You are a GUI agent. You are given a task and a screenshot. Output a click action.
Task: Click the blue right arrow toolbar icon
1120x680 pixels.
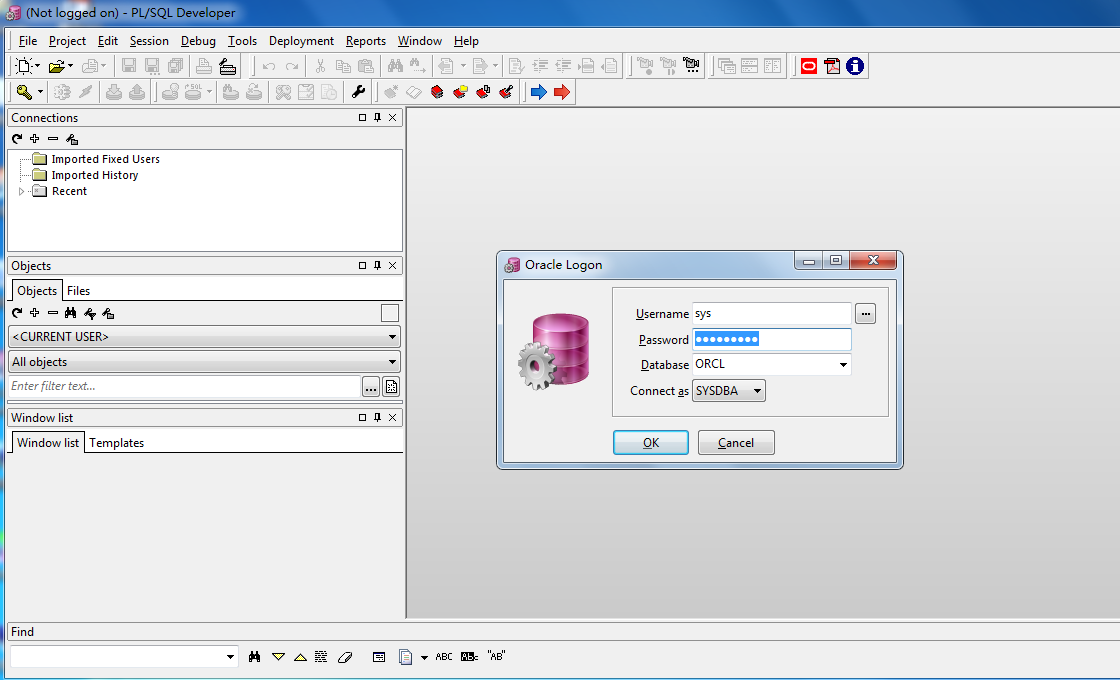point(539,92)
